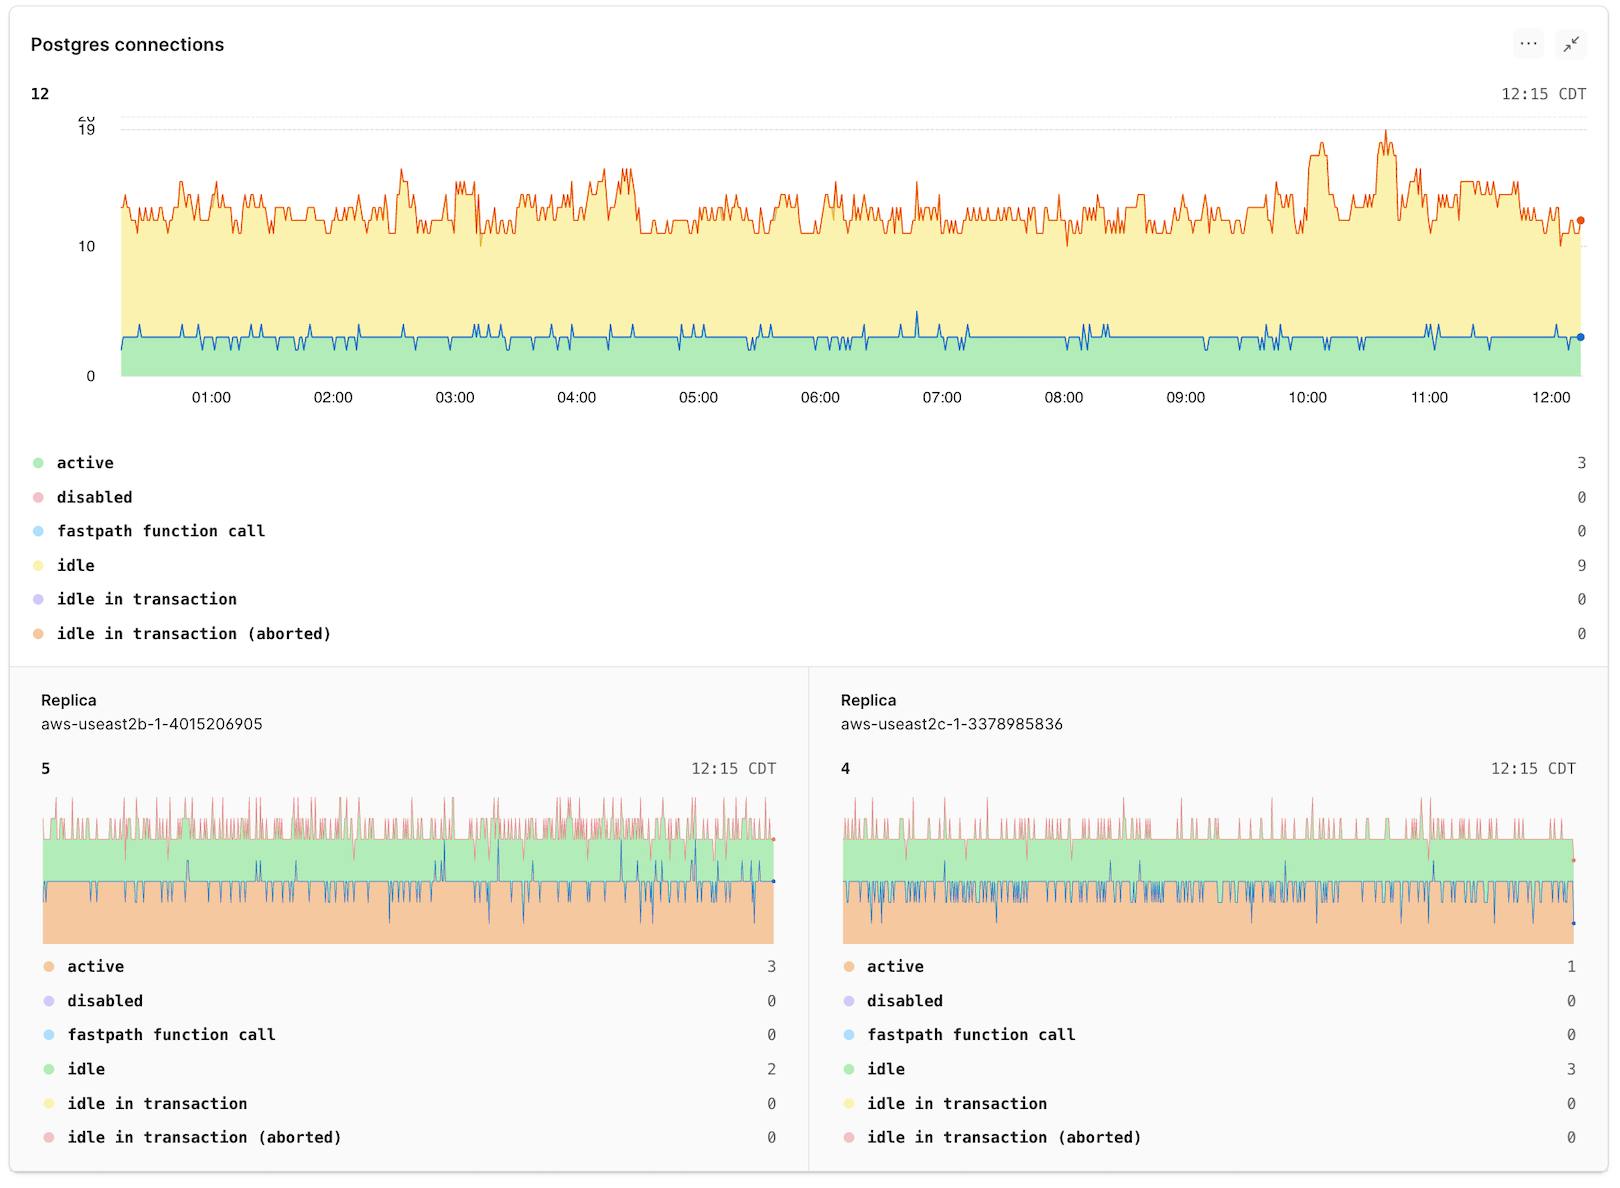Image resolution: width=1620 pixels, height=1188 pixels.
Task: Click the 12:15 CDT timestamp on main chart
Action: (x=1543, y=94)
